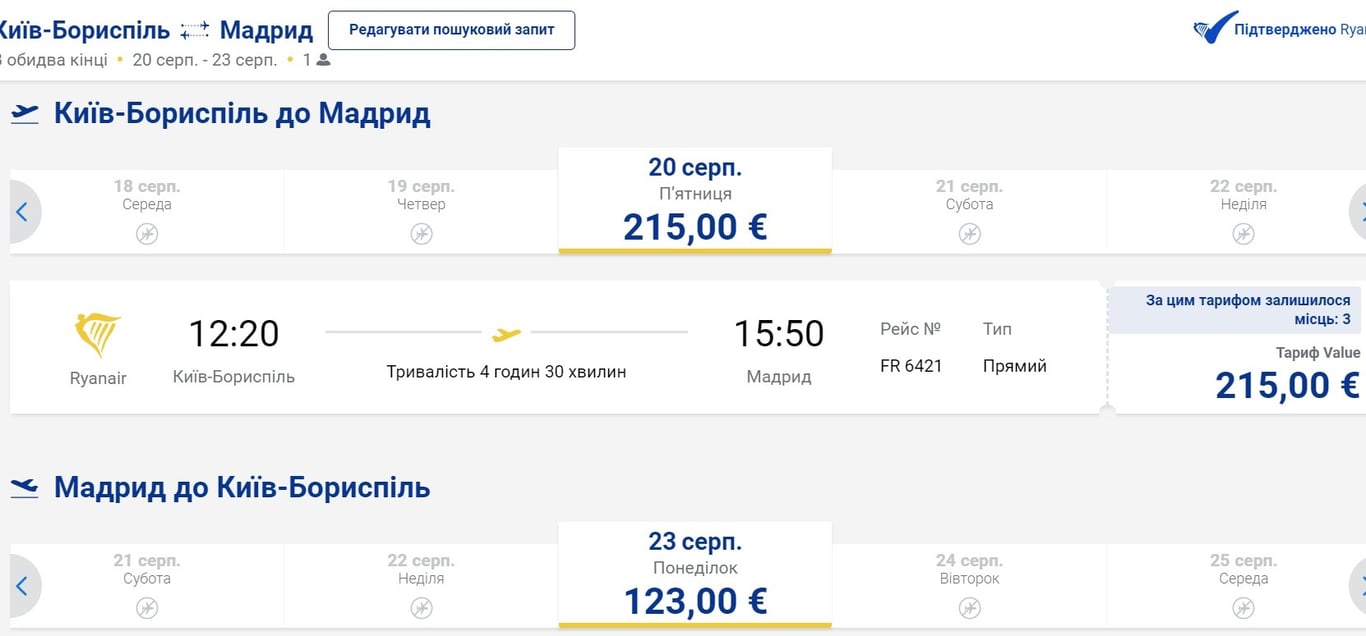Click the no-flight icon under 18 серп.
The height and width of the screenshot is (636, 1366).
[147, 234]
